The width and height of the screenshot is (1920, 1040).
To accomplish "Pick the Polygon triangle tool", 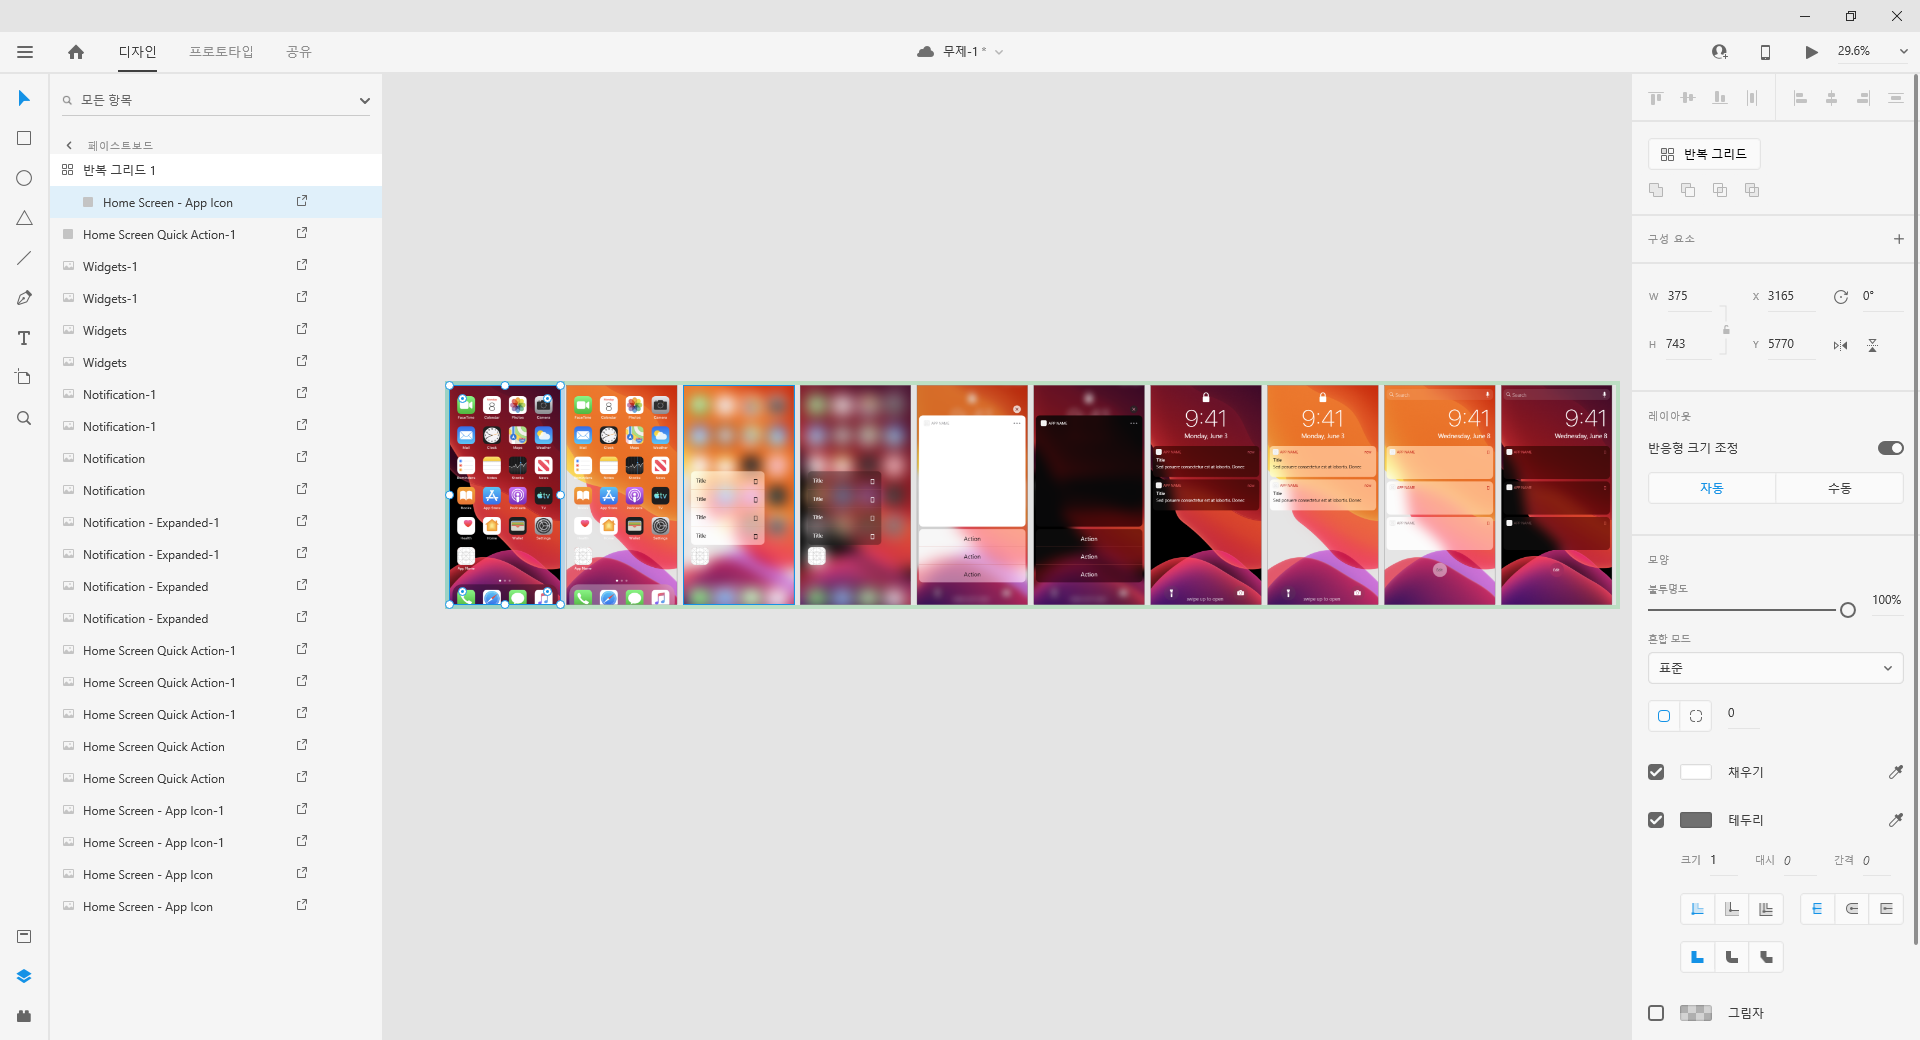I will click(24, 218).
